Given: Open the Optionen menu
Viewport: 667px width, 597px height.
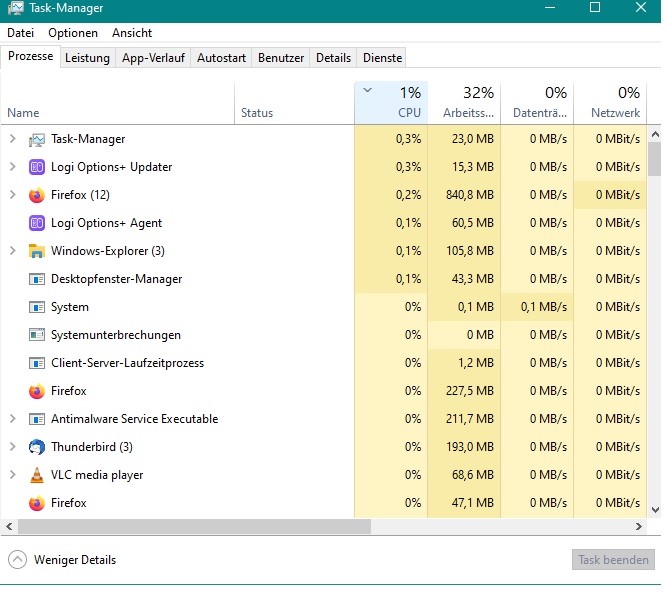Looking at the screenshot, I should (x=73, y=33).
